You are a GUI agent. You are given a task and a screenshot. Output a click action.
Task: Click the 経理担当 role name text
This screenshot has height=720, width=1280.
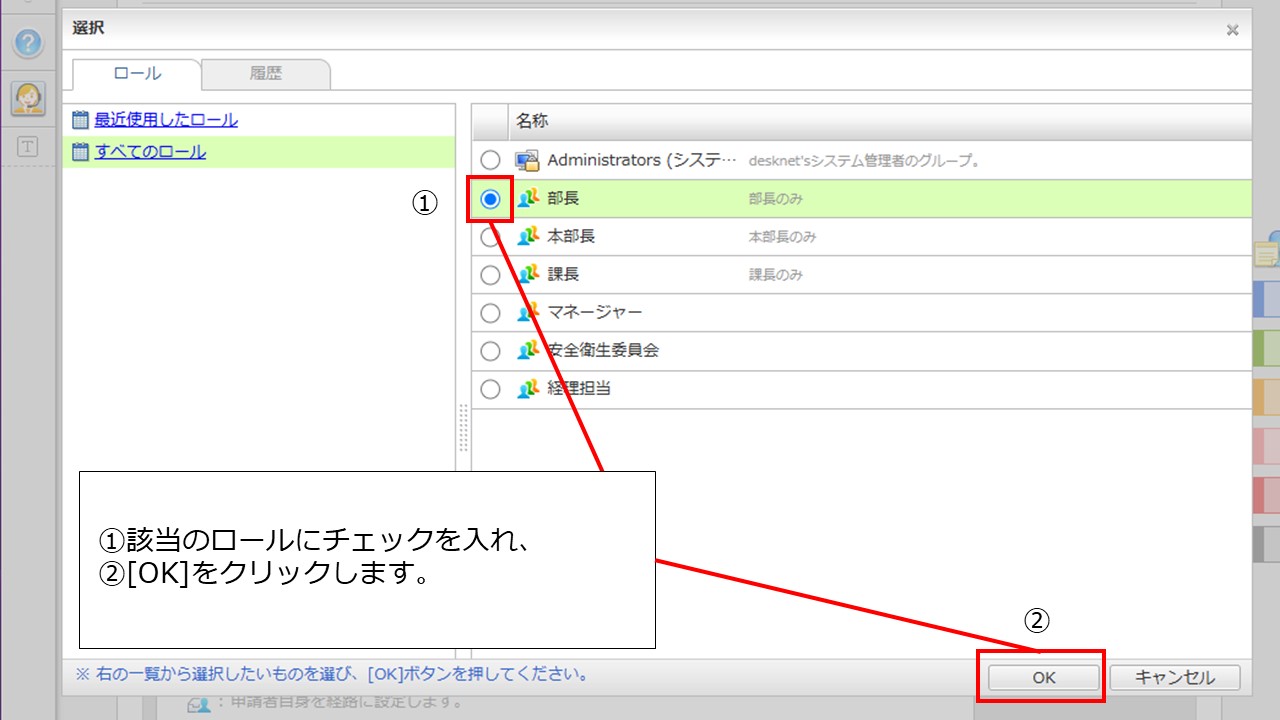[579, 388]
